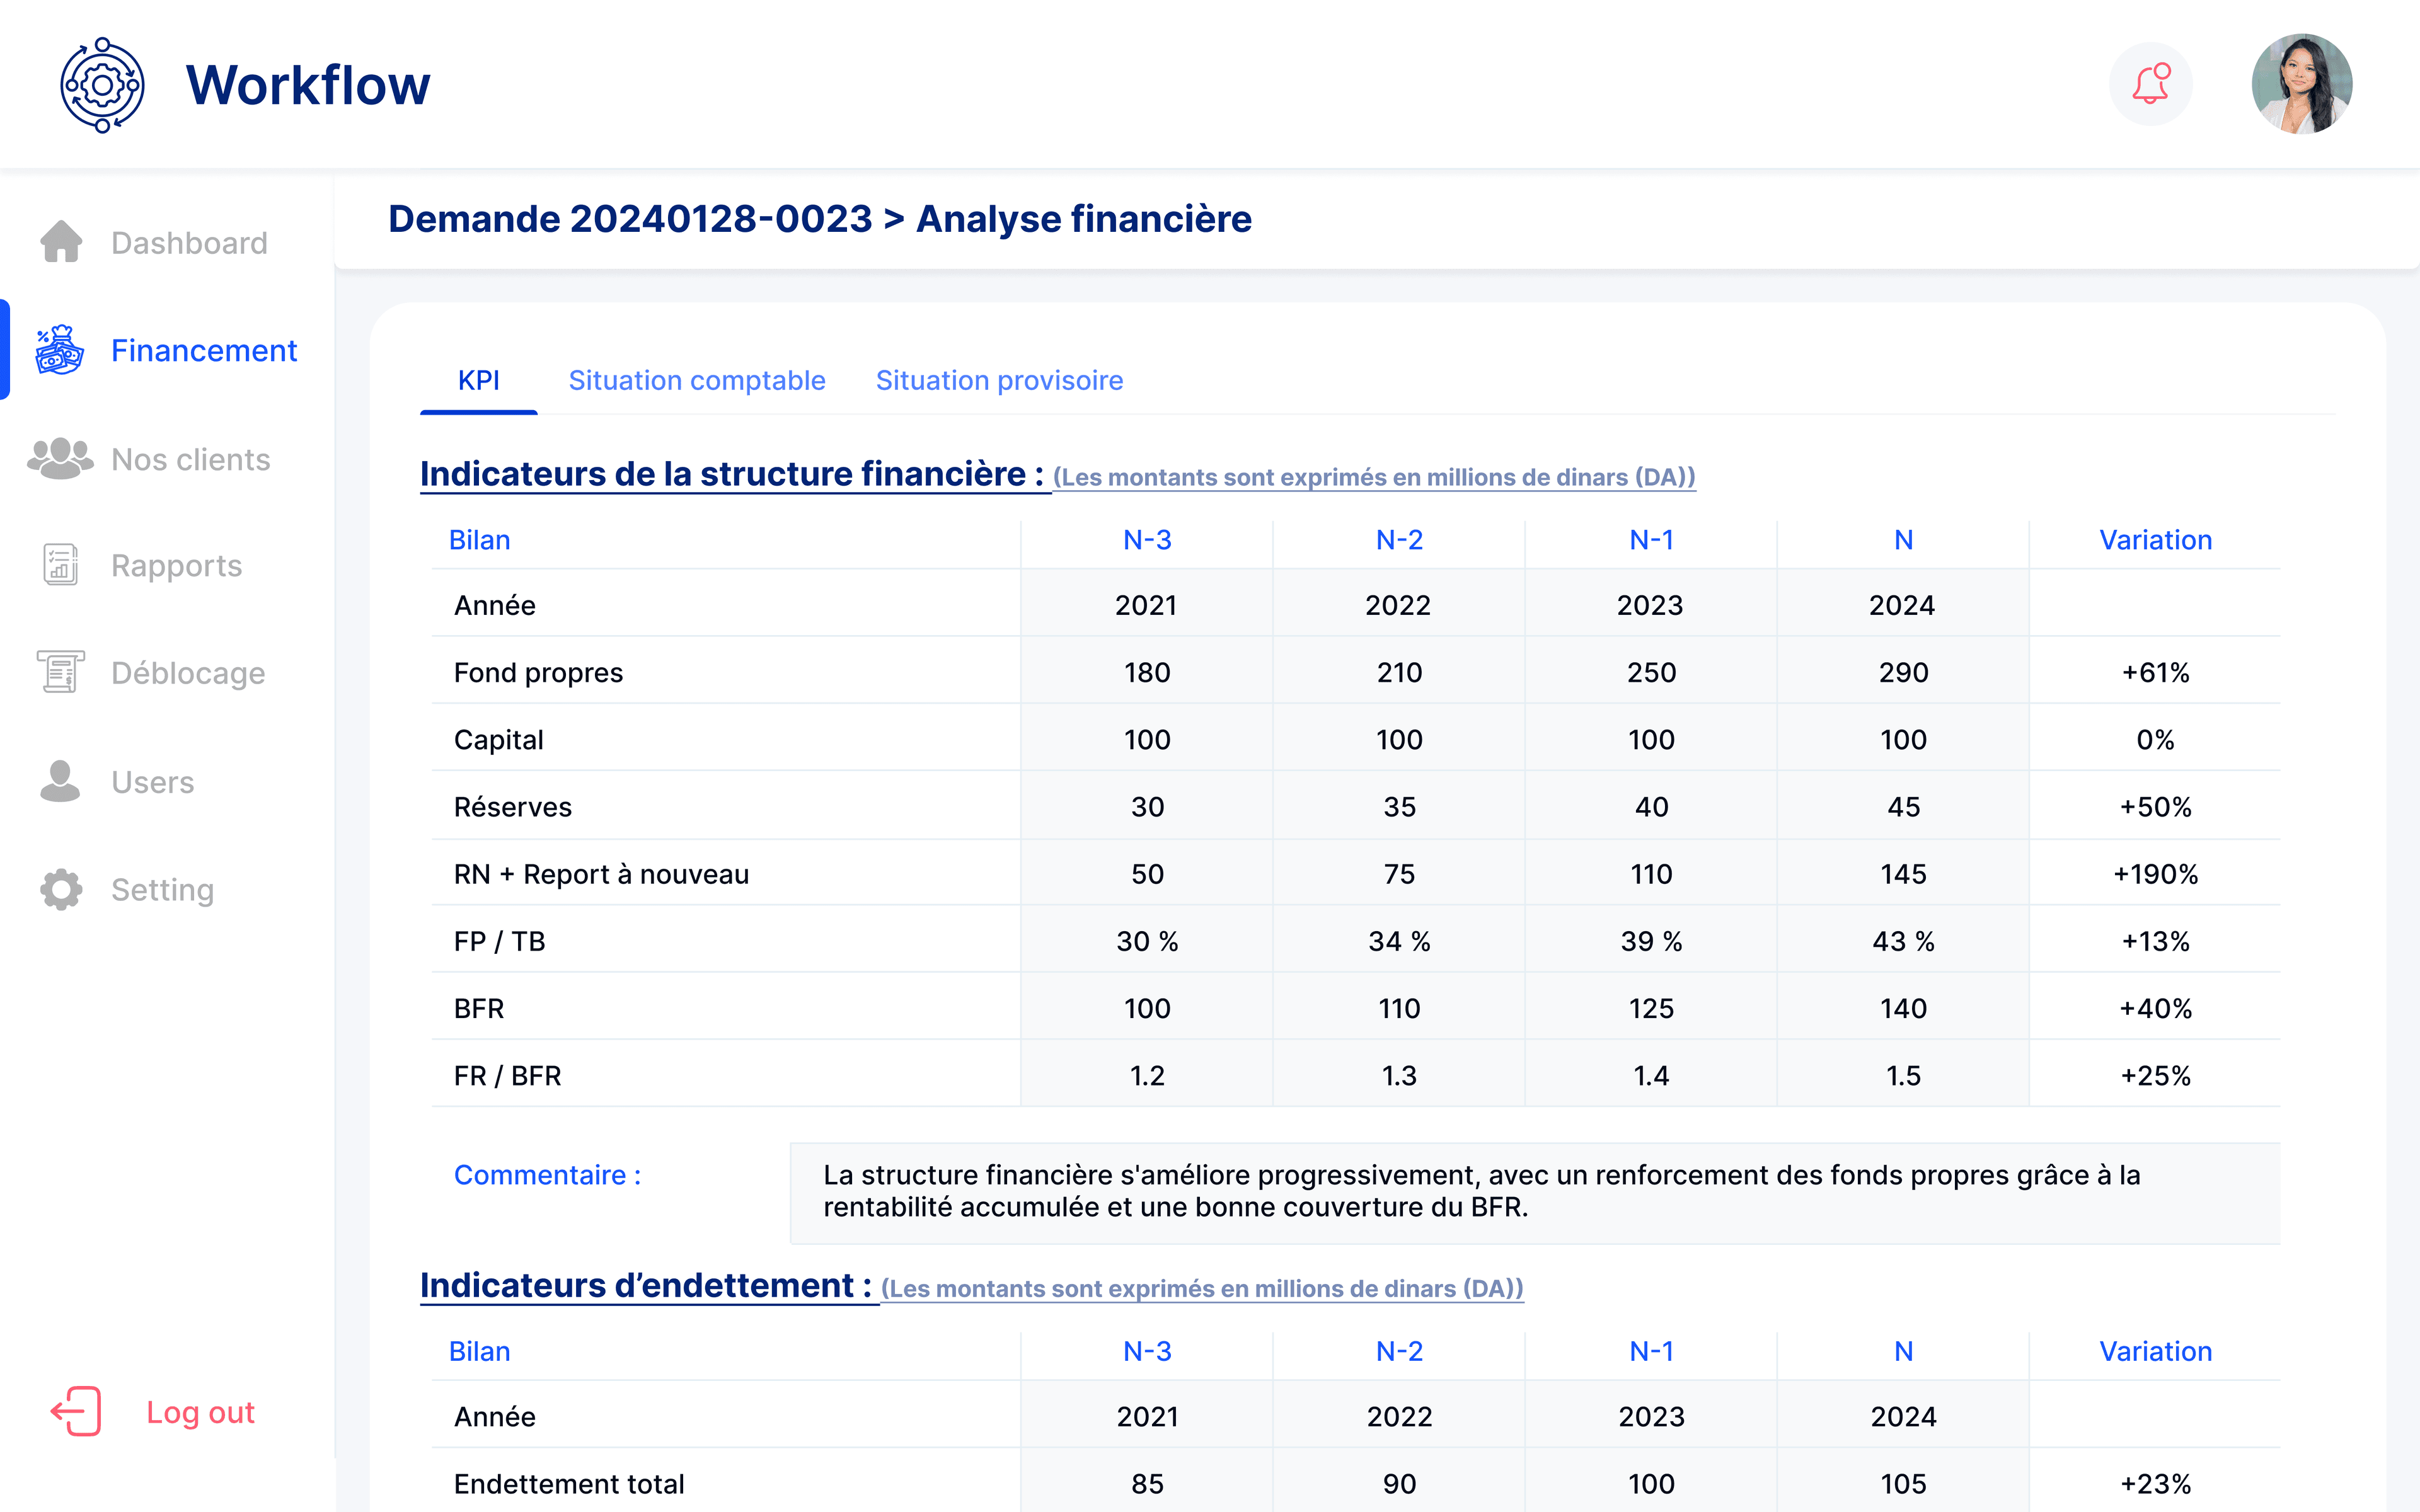The width and height of the screenshot is (2420, 1512).
Task: Switch to the Situation comptable tab
Action: pyautogui.click(x=697, y=380)
